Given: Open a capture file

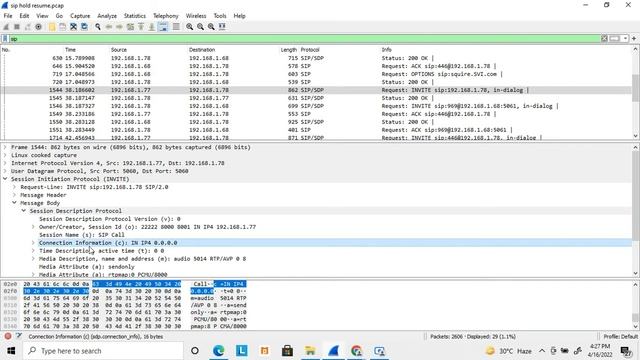Looking at the screenshot, I should pos(52,27).
